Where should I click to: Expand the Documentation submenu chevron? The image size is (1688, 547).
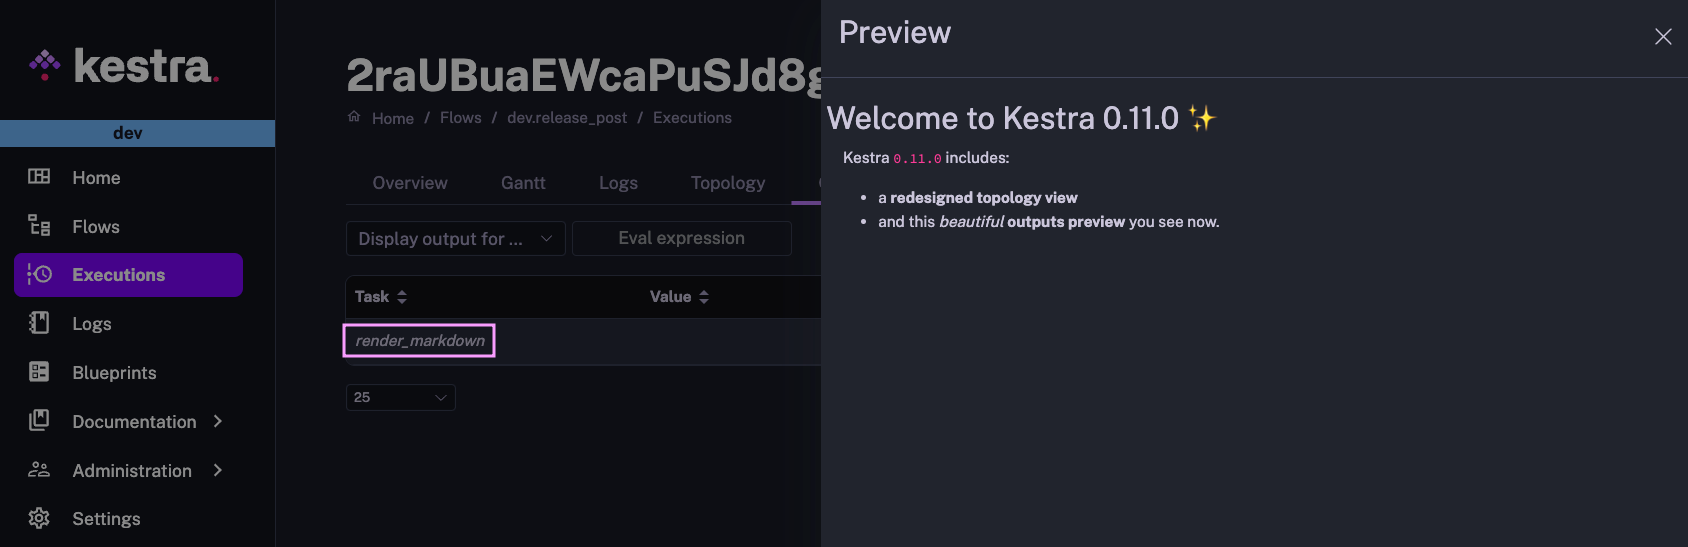(x=218, y=421)
